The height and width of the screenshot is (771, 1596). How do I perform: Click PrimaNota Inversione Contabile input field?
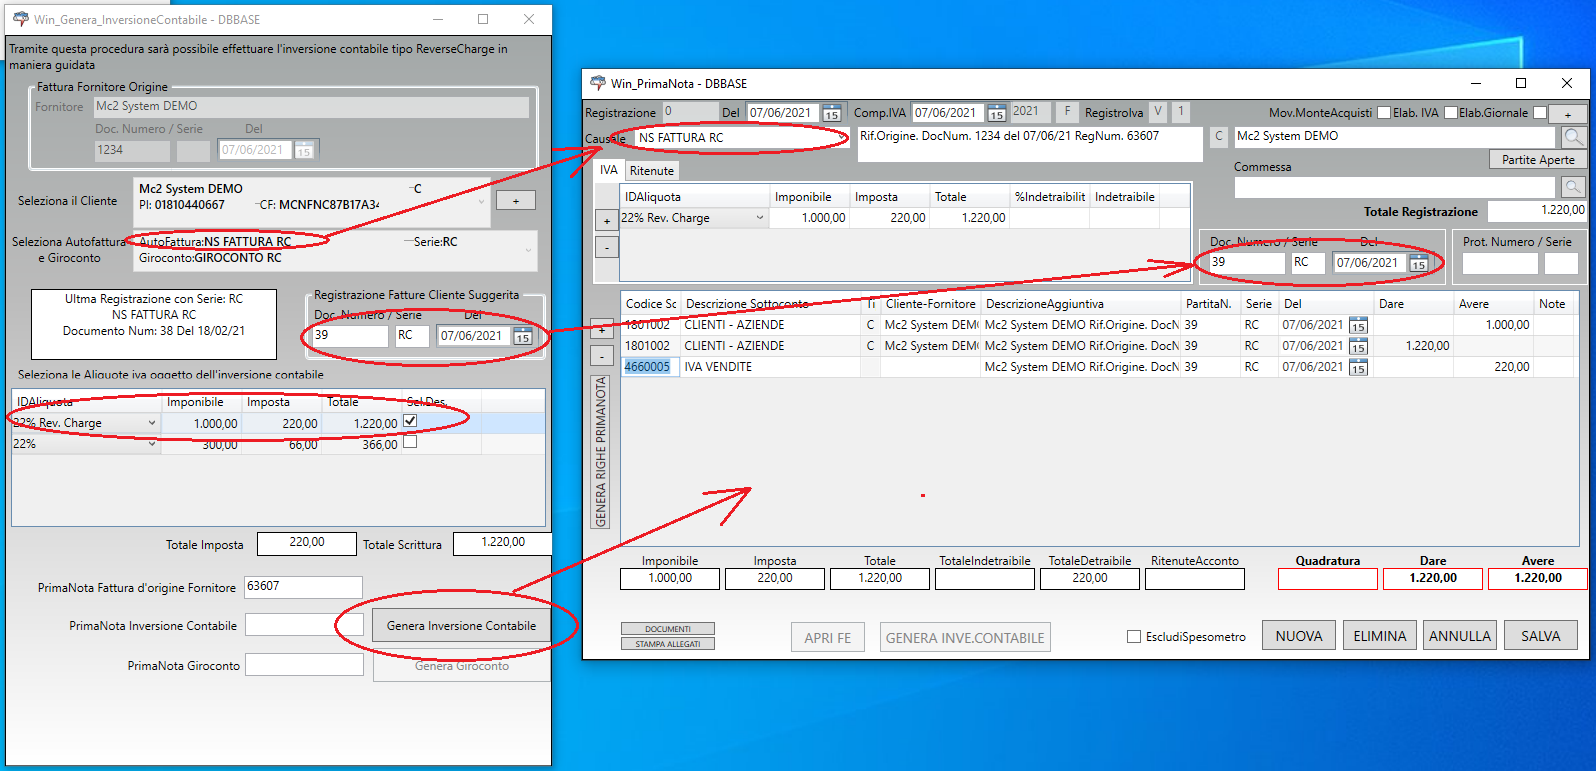point(304,625)
